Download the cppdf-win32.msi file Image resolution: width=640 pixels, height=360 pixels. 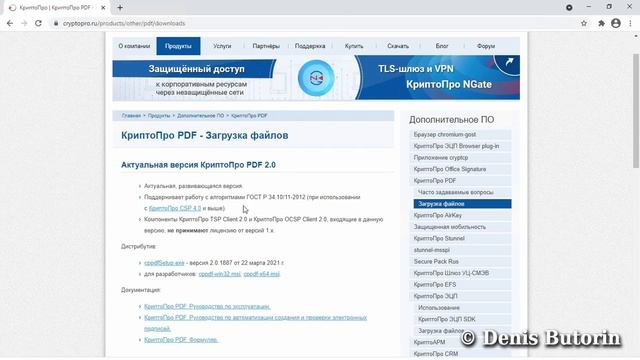click(220, 274)
